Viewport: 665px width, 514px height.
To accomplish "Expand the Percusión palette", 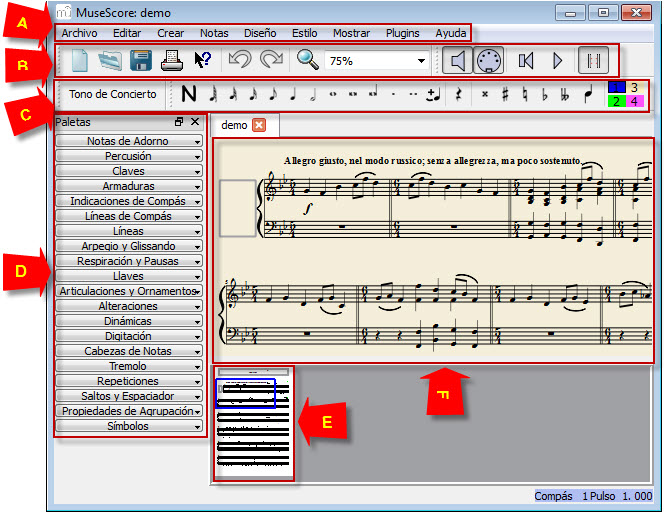I will click(x=129, y=156).
